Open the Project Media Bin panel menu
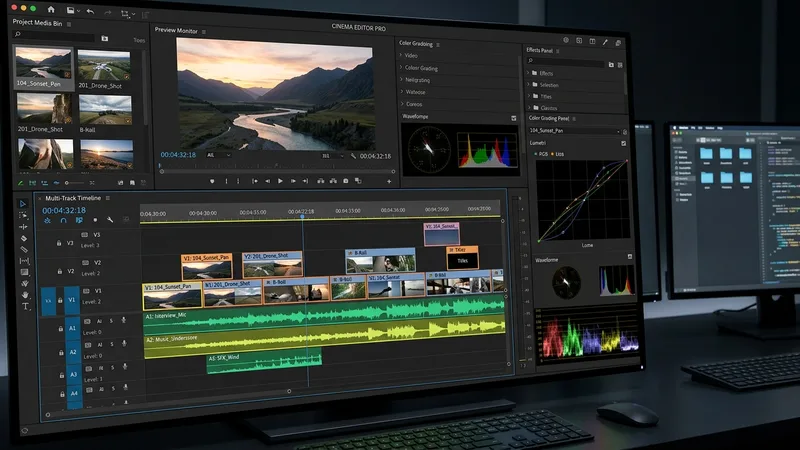This screenshot has height=450, width=800. point(69,24)
